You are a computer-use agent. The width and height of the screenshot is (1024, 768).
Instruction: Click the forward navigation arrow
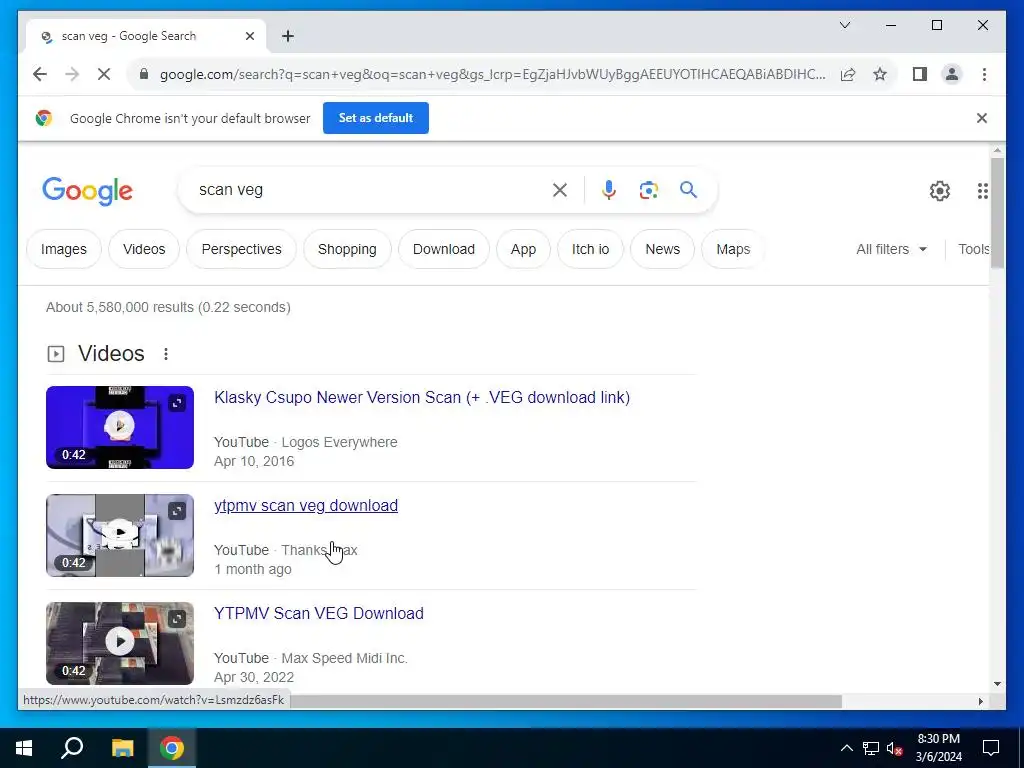(x=72, y=74)
